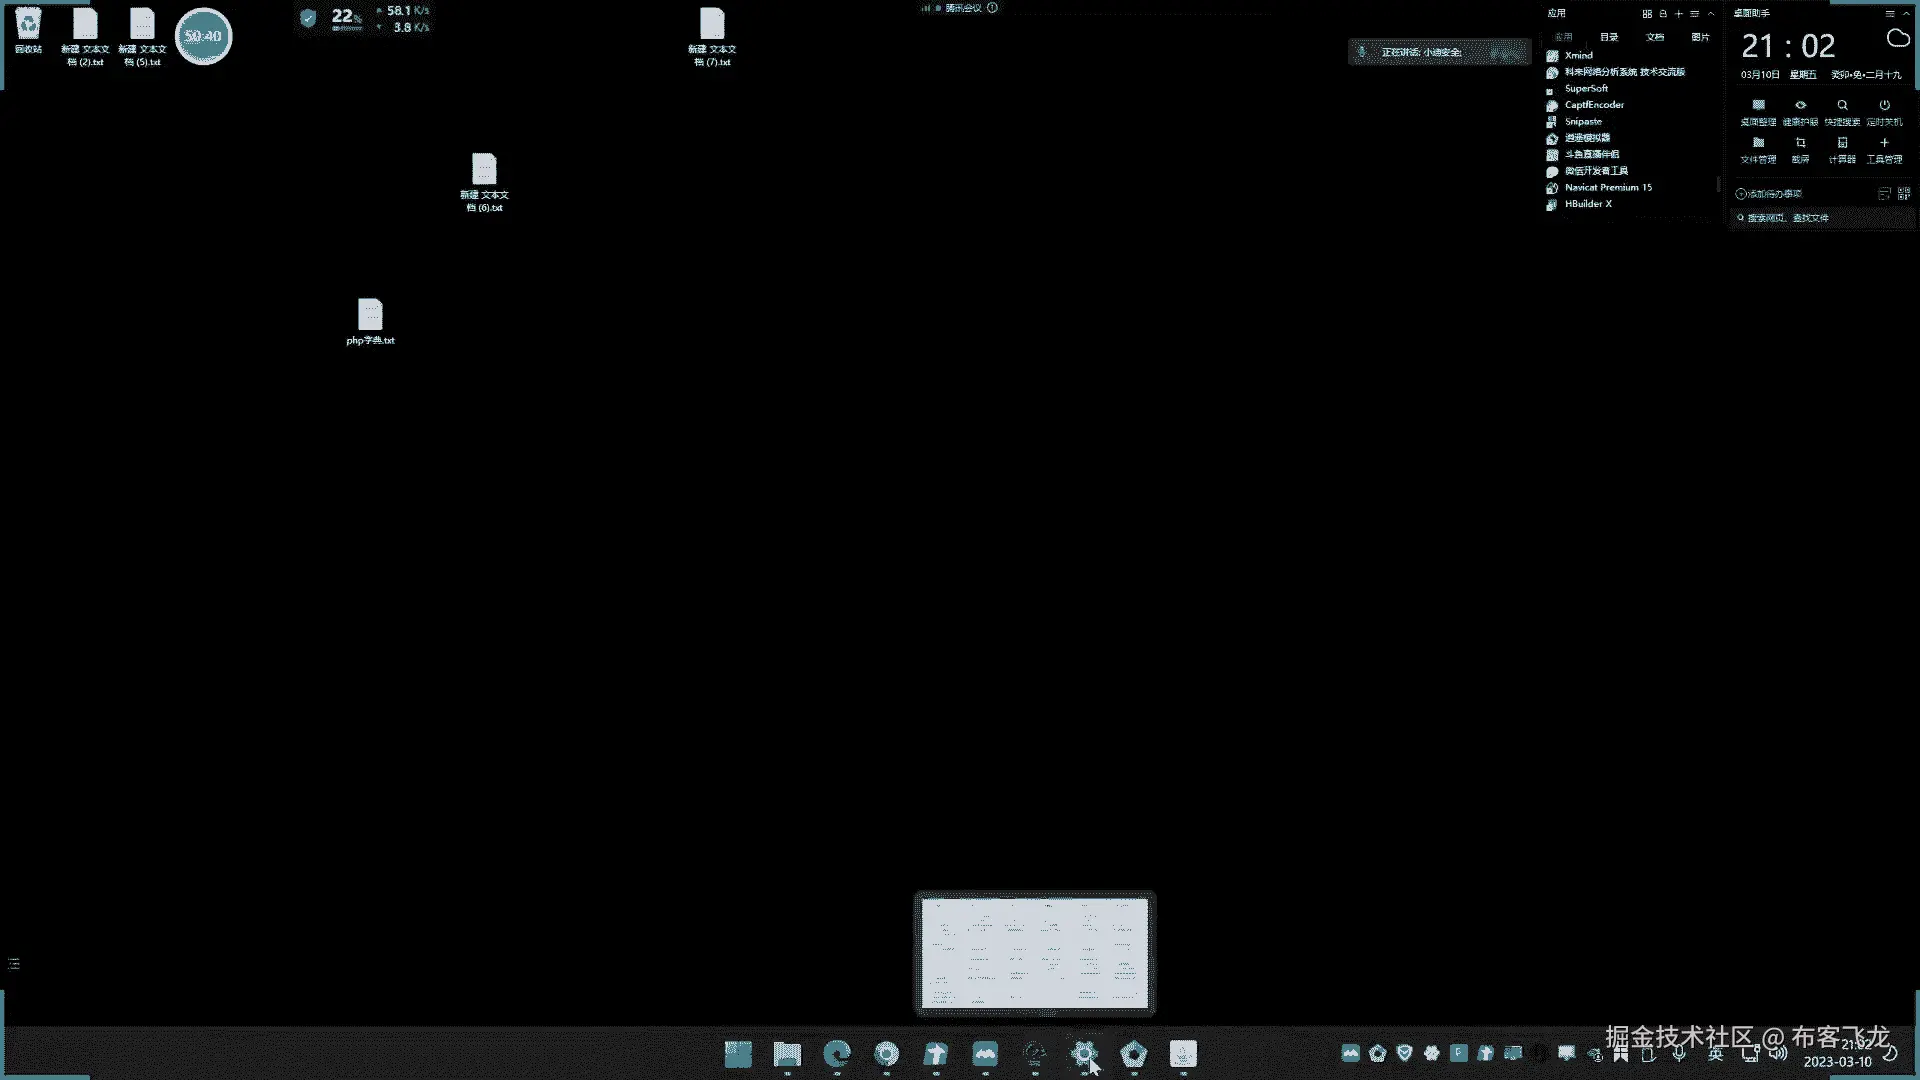Click the weather cloud icon
The width and height of the screenshot is (1920, 1080).
pyautogui.click(x=1897, y=39)
